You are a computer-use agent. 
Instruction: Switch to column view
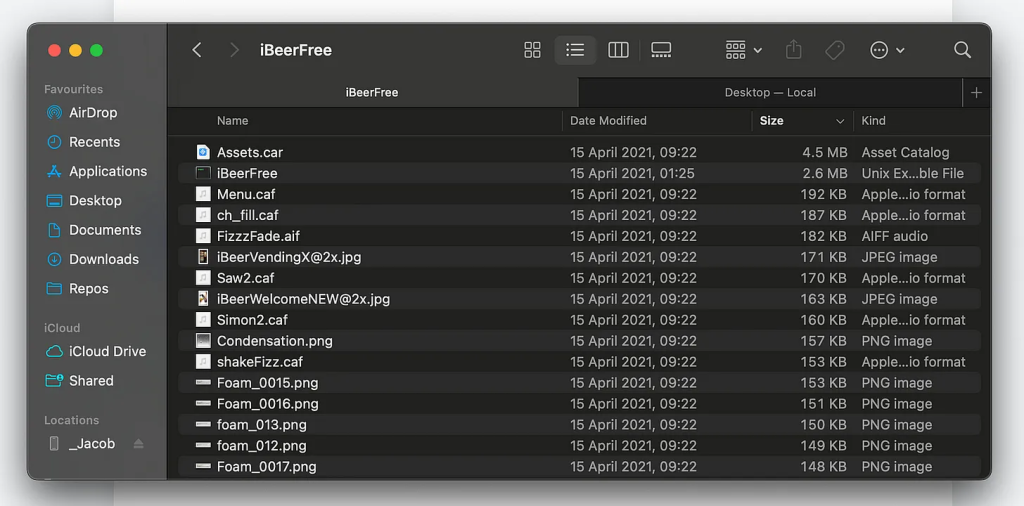[x=618, y=50]
